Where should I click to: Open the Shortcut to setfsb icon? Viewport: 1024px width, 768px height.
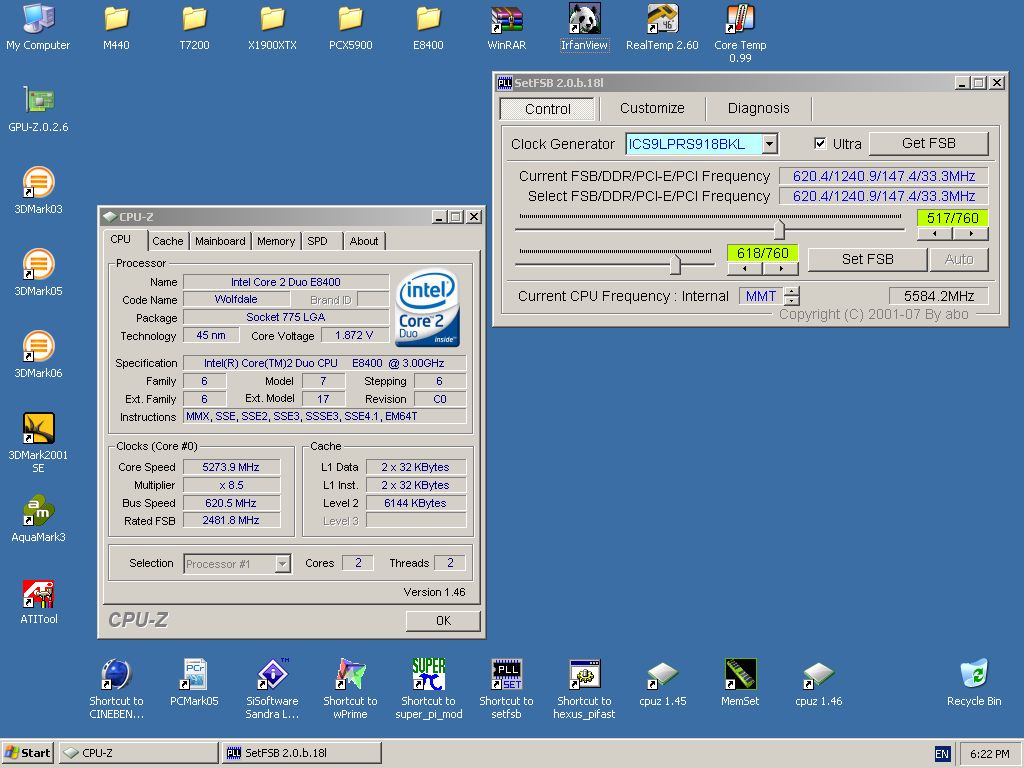point(507,690)
